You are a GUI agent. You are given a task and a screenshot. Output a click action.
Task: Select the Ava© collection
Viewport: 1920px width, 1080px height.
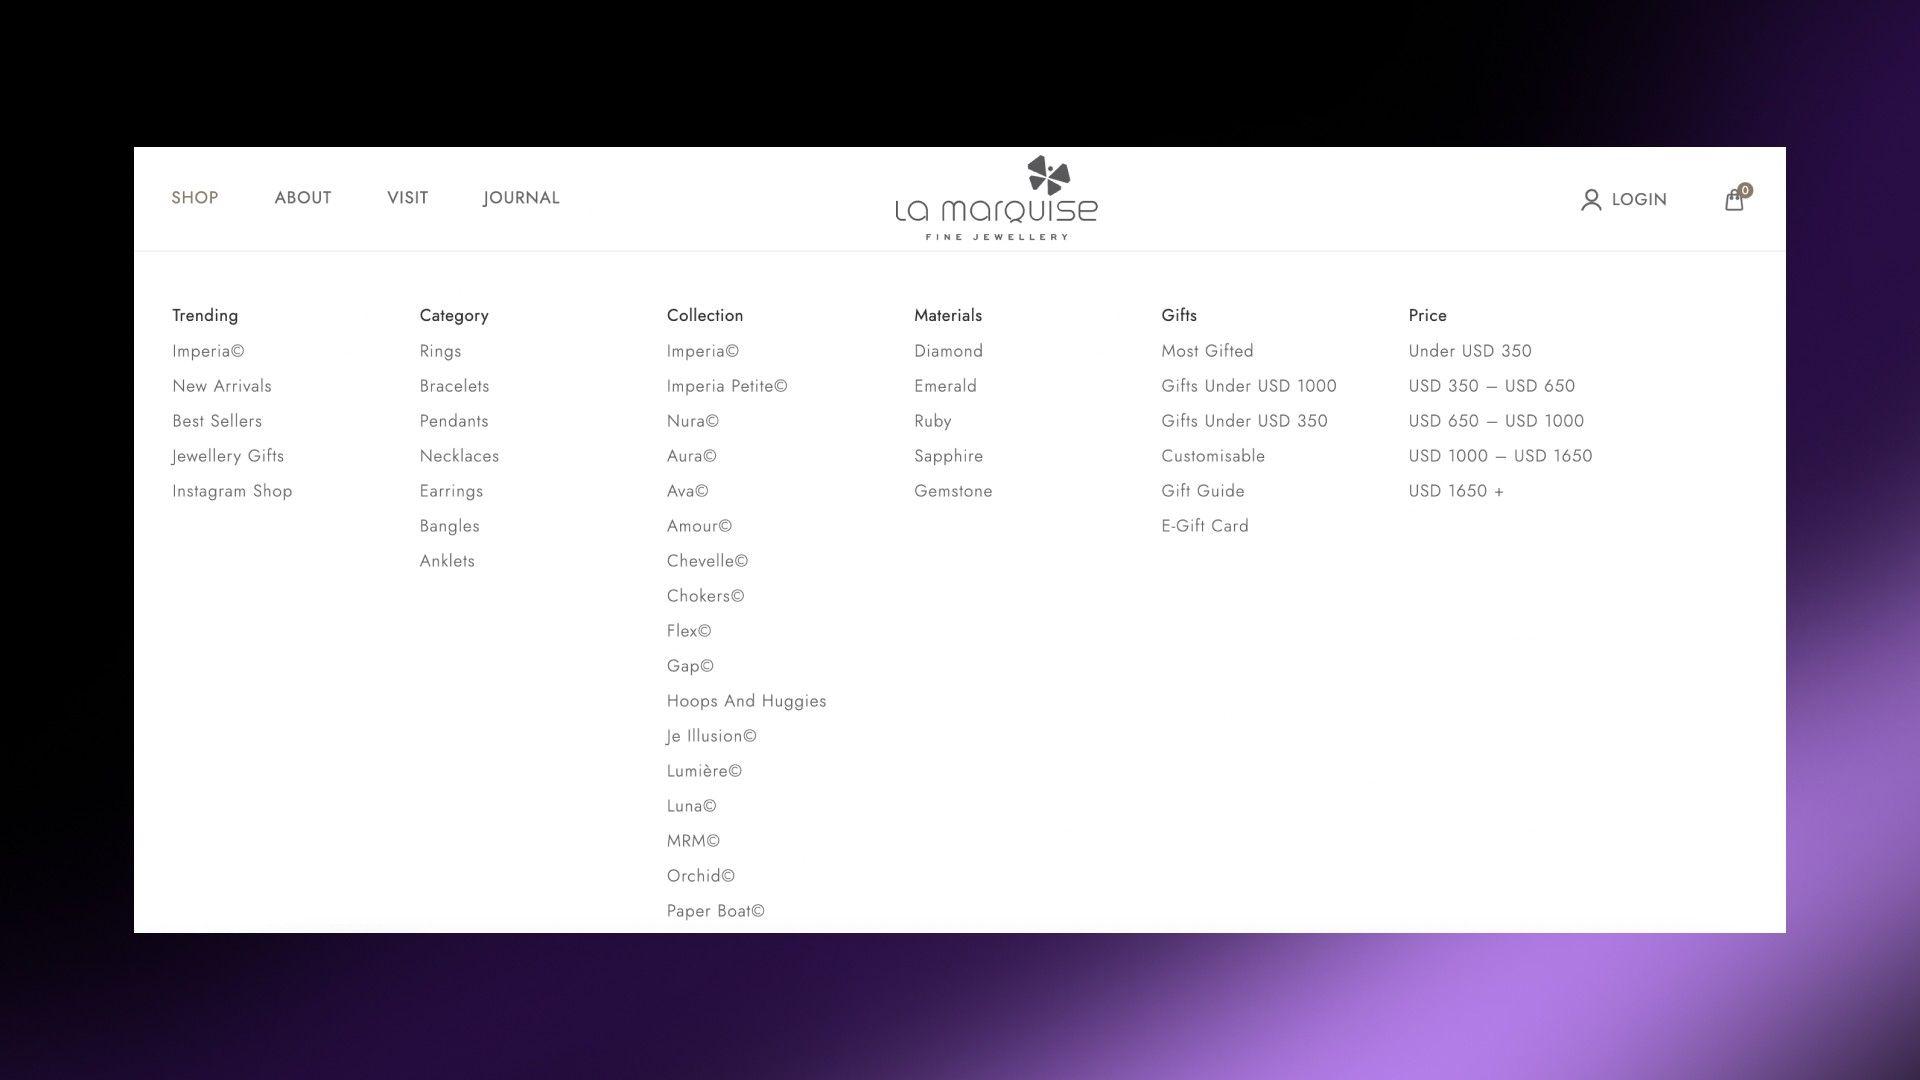click(x=688, y=491)
